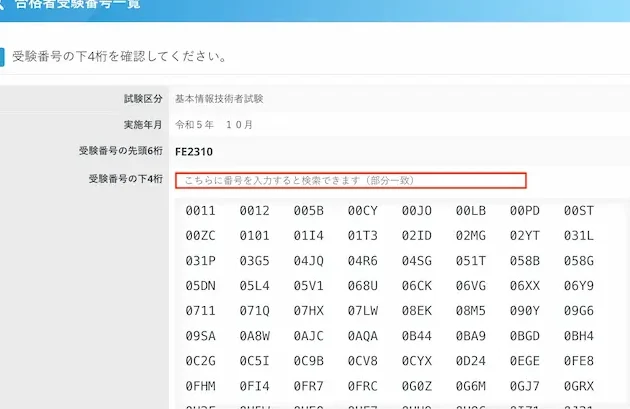630x409 pixels.
Task: Select exam number 00JO
Action: [417, 211]
